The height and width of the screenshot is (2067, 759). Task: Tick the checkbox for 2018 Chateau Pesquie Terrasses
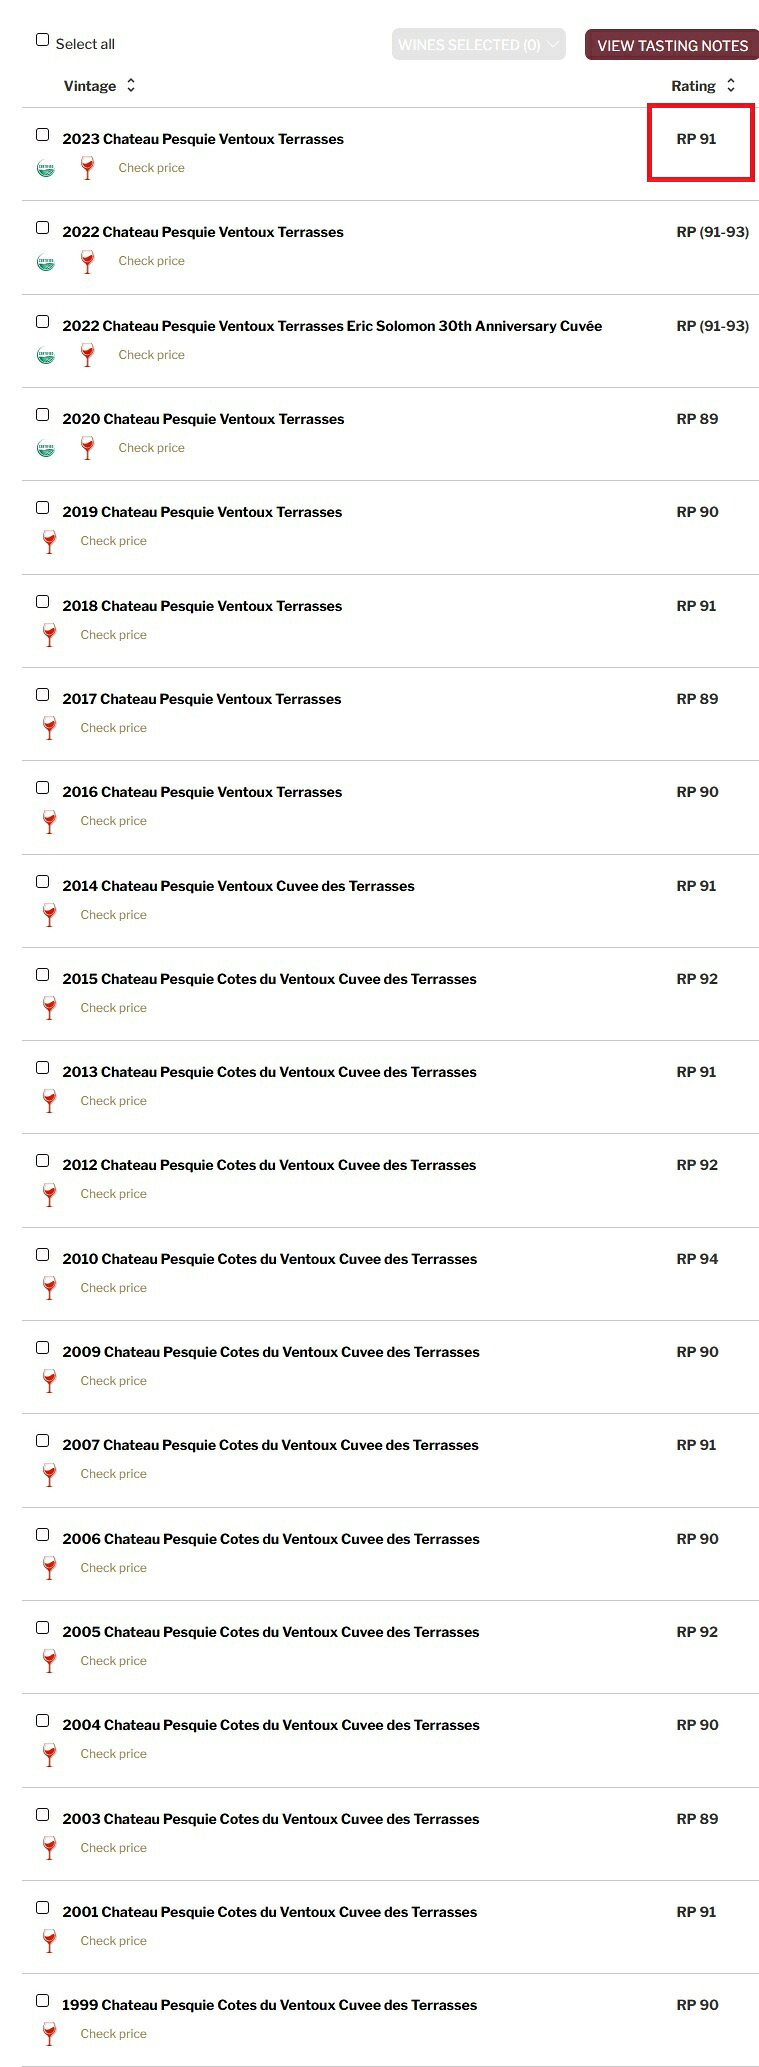pos(42,601)
